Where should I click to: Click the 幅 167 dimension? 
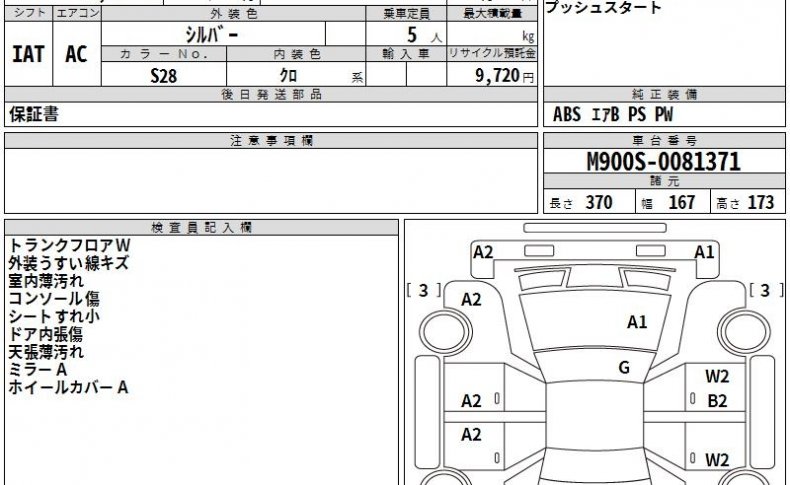point(668,202)
